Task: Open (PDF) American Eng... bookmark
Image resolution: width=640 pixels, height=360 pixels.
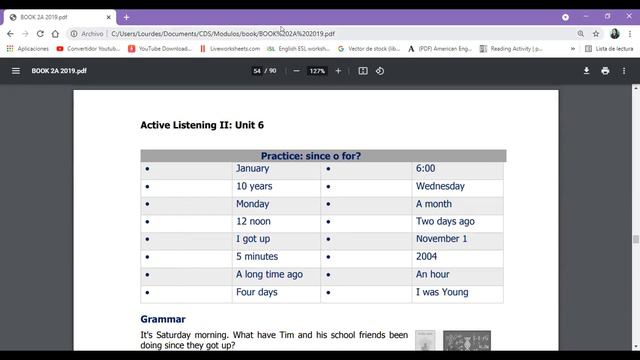Action: click(440, 49)
